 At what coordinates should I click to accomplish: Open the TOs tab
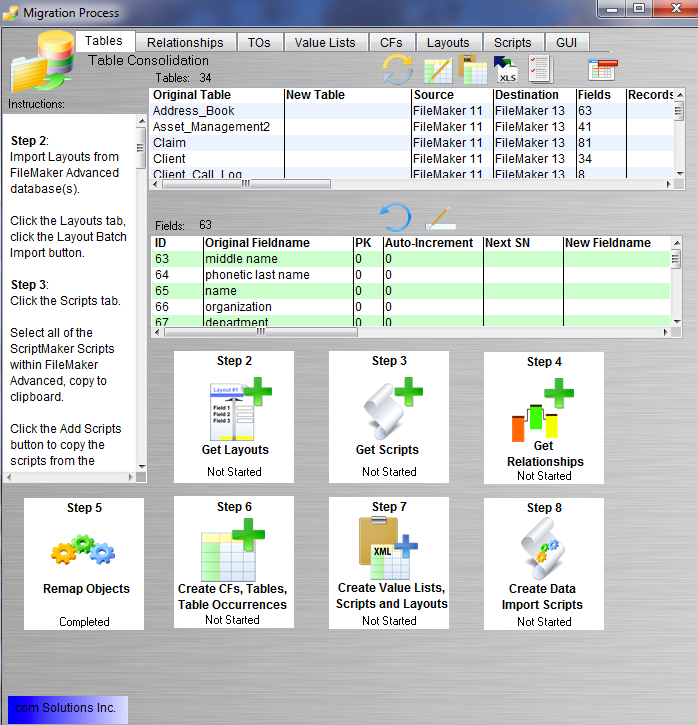tap(259, 43)
